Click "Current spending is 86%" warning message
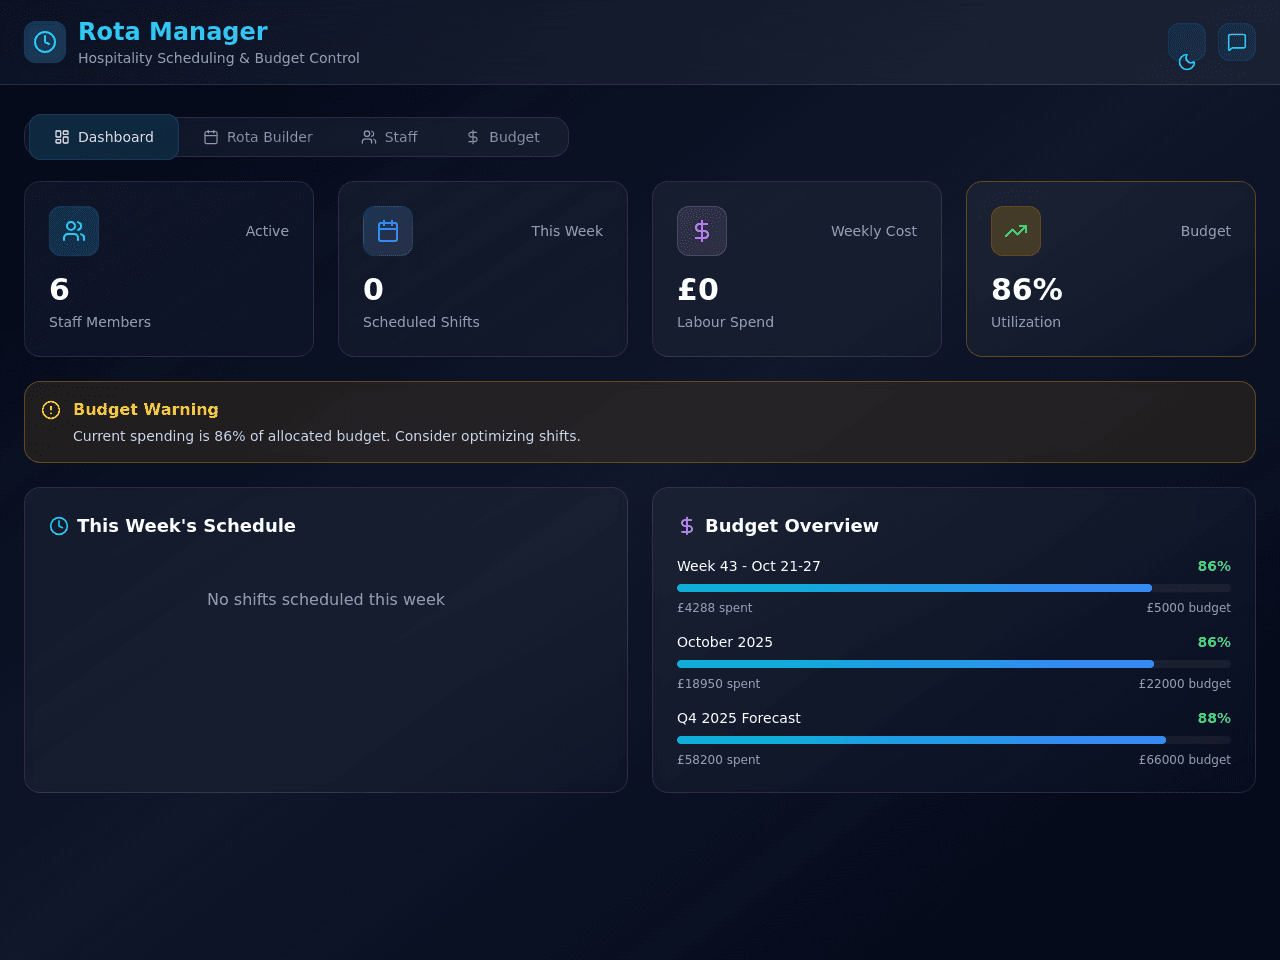This screenshot has width=1280, height=960. click(x=327, y=436)
